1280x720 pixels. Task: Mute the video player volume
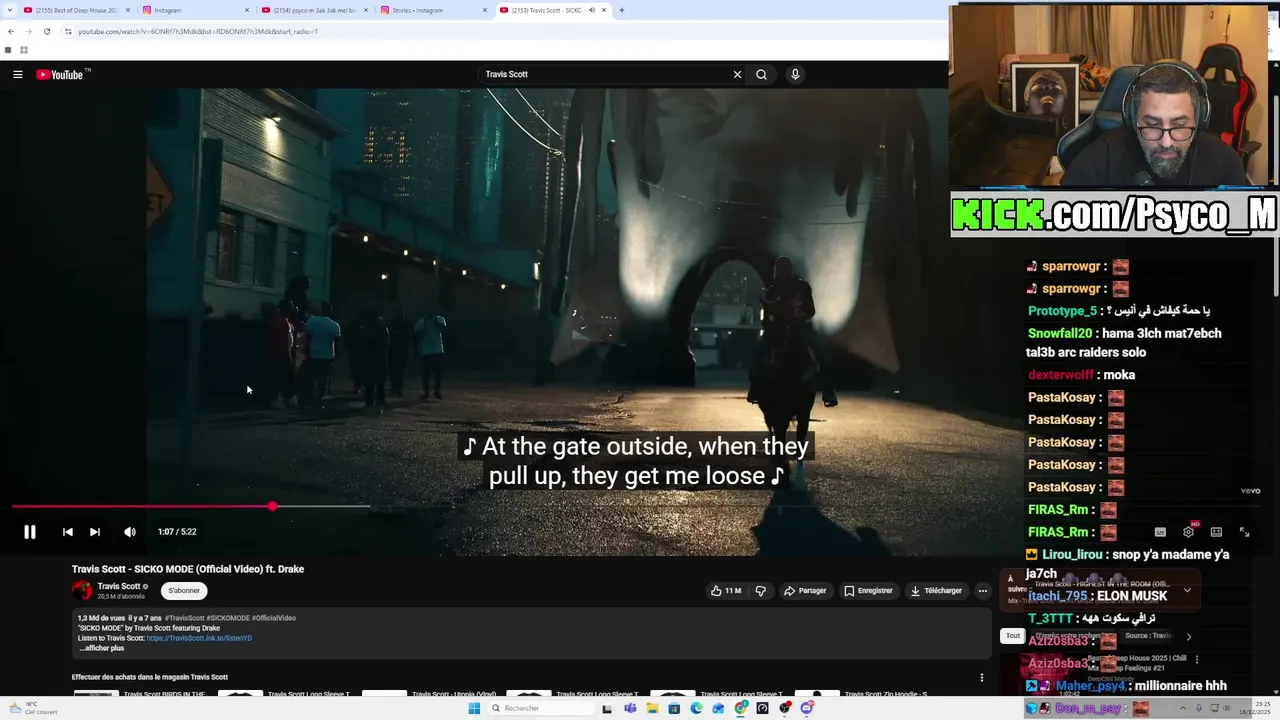[x=130, y=532]
